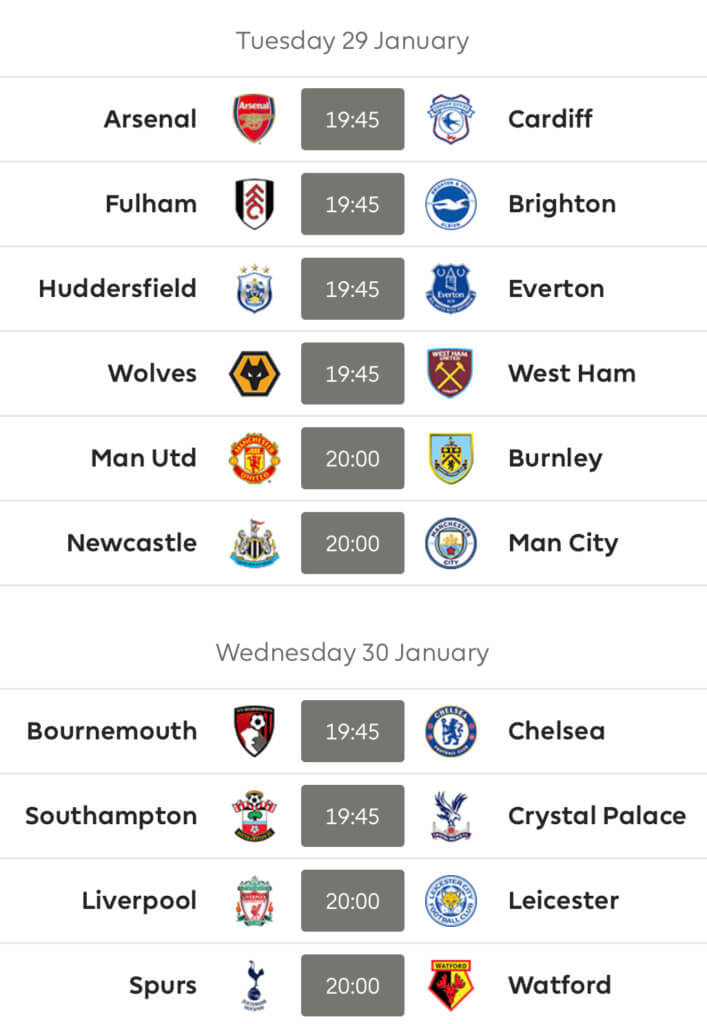707x1024 pixels.
Task: Click the Newcastle vs Man City 20:00 time
Action: point(353,543)
